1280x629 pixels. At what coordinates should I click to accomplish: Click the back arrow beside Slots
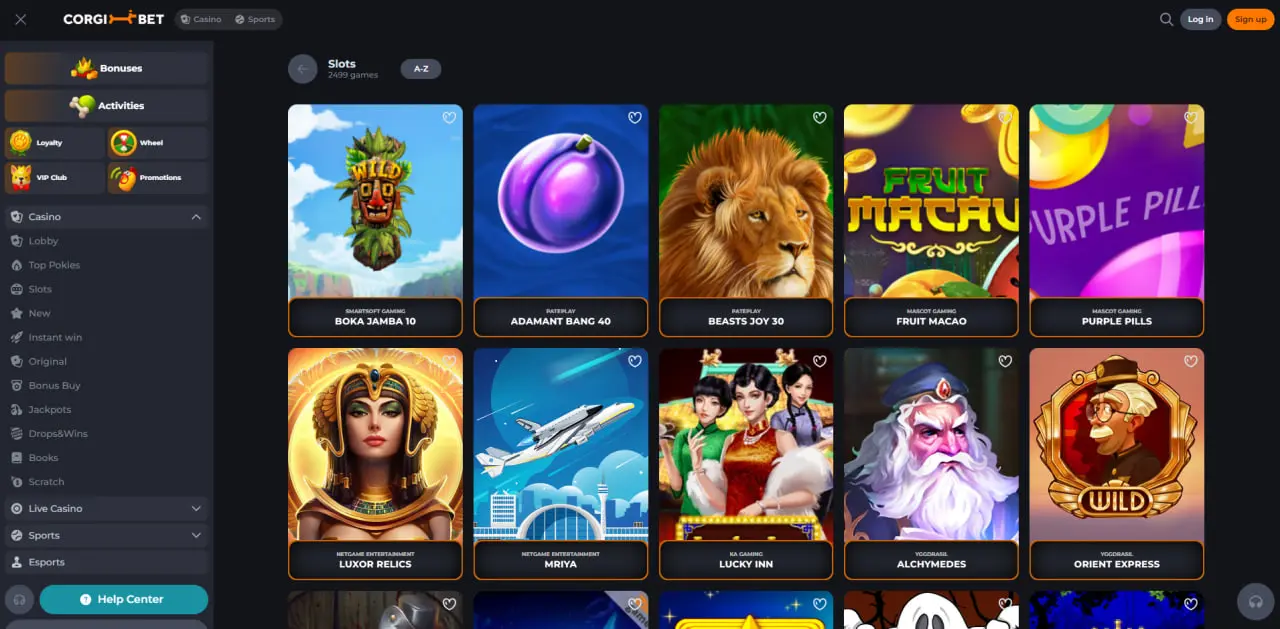(x=302, y=69)
